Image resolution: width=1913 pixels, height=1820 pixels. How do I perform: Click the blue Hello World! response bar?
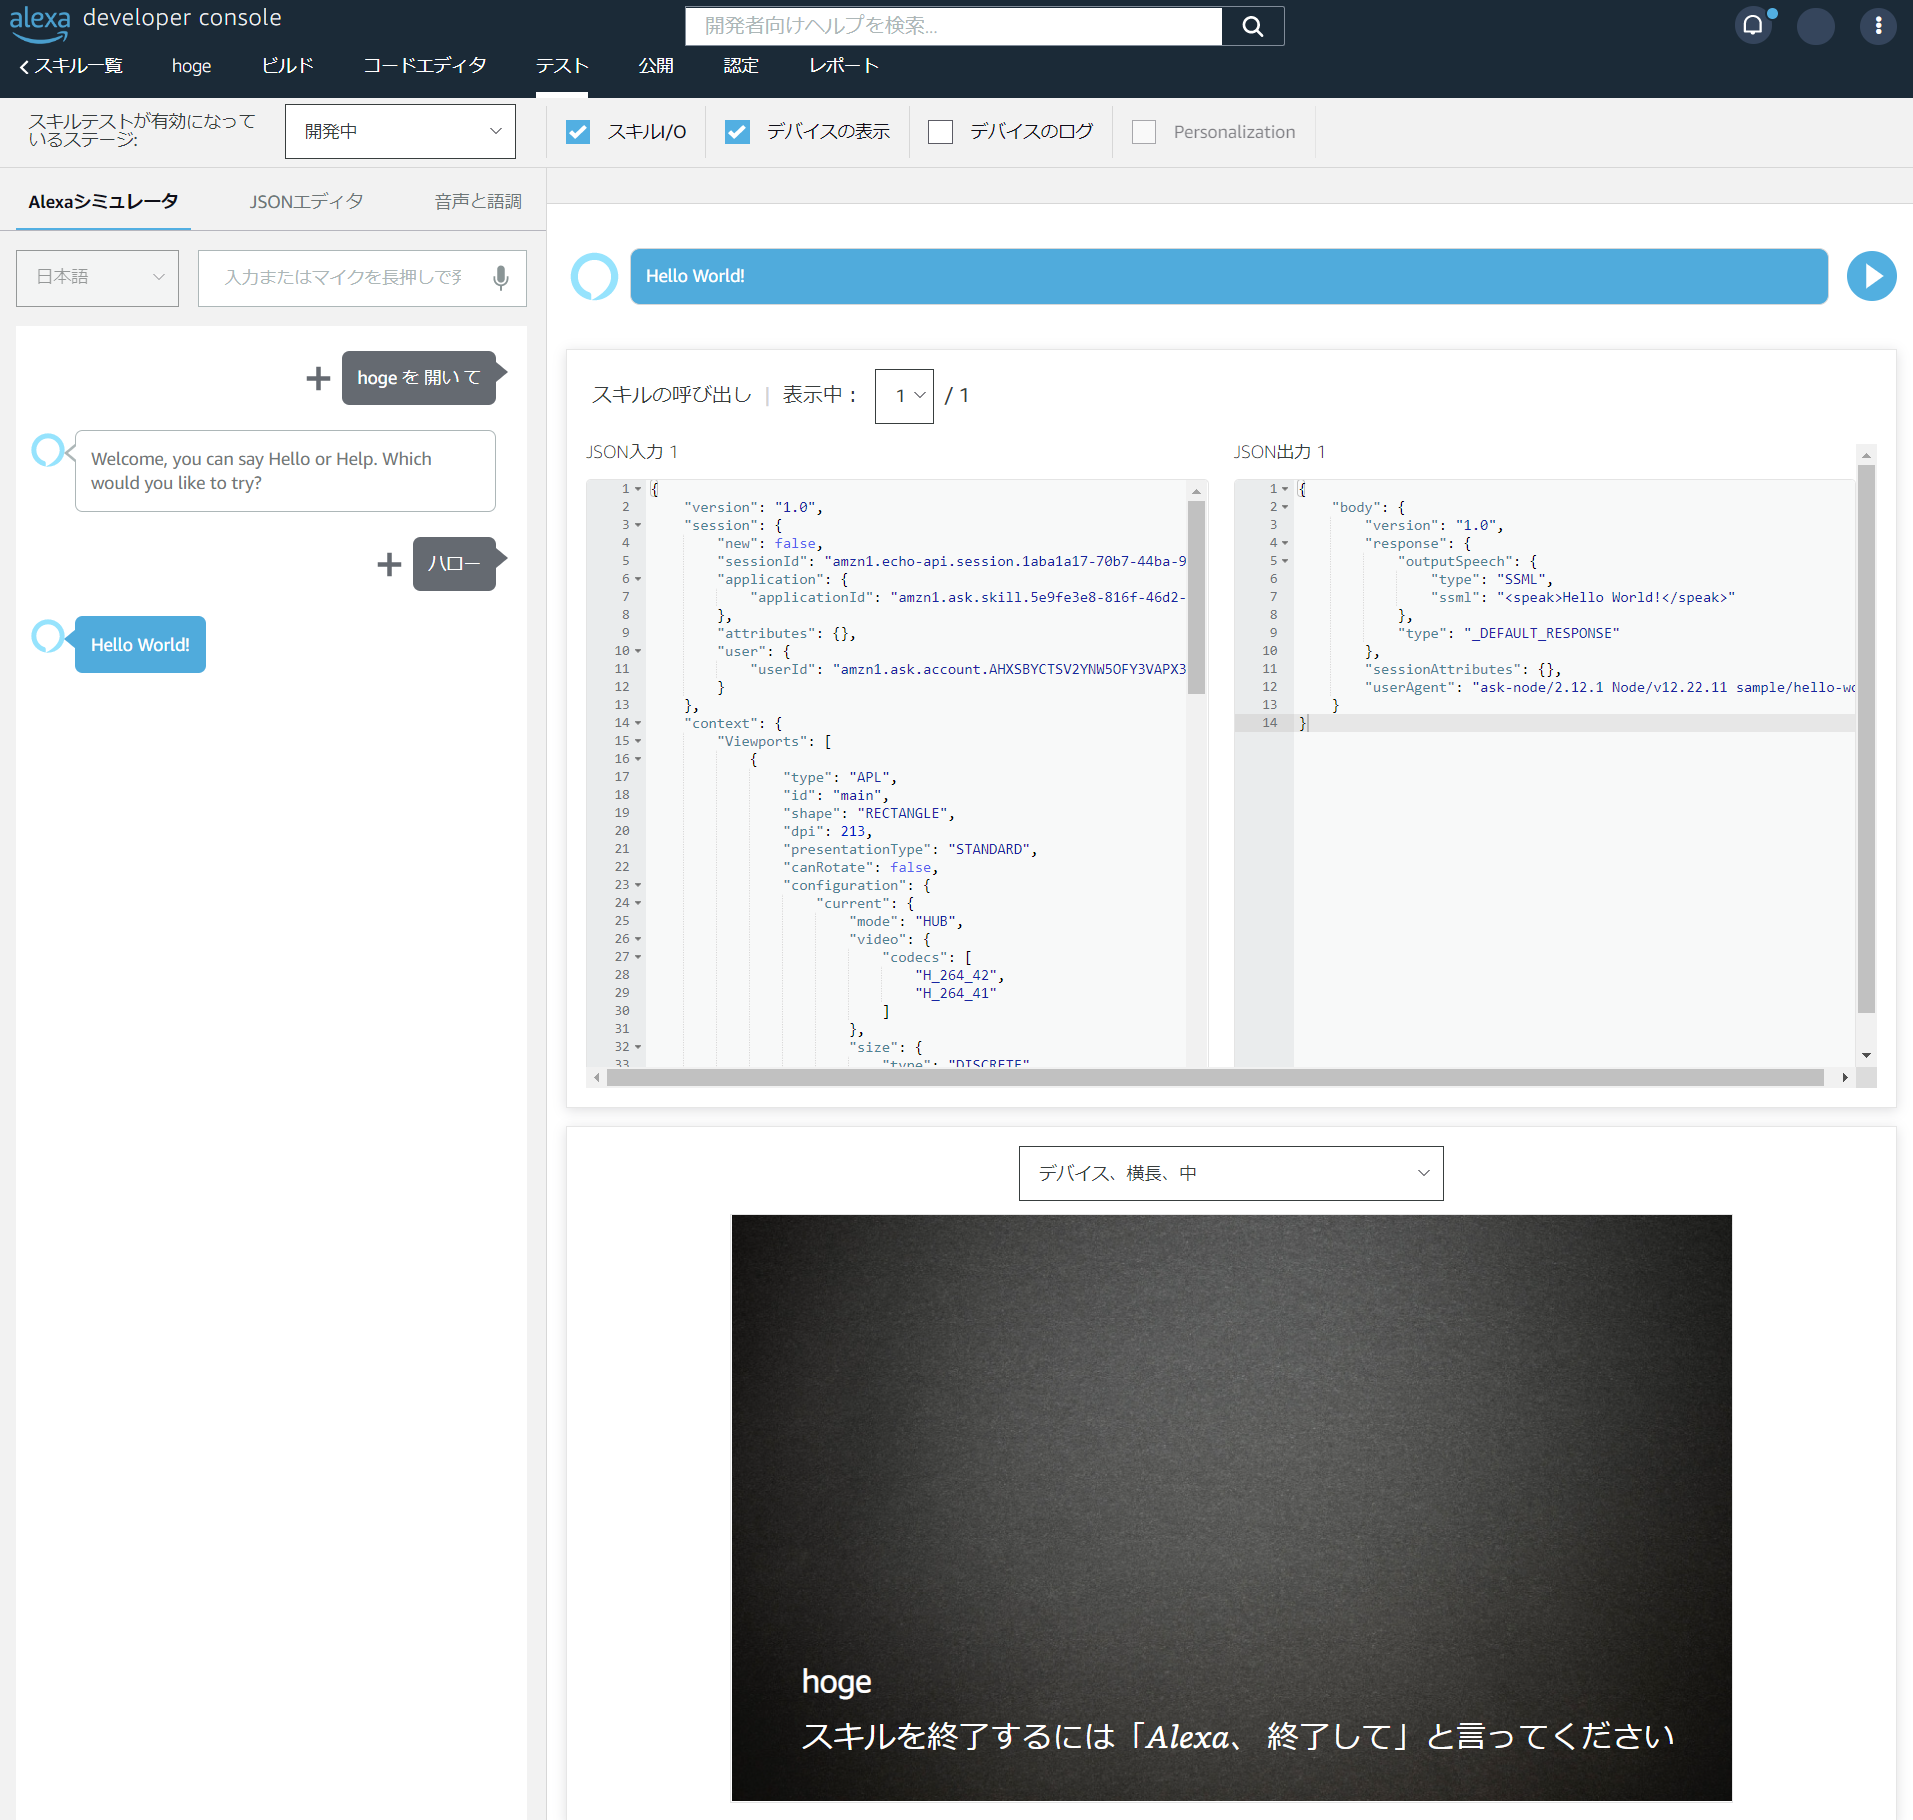click(x=1229, y=276)
